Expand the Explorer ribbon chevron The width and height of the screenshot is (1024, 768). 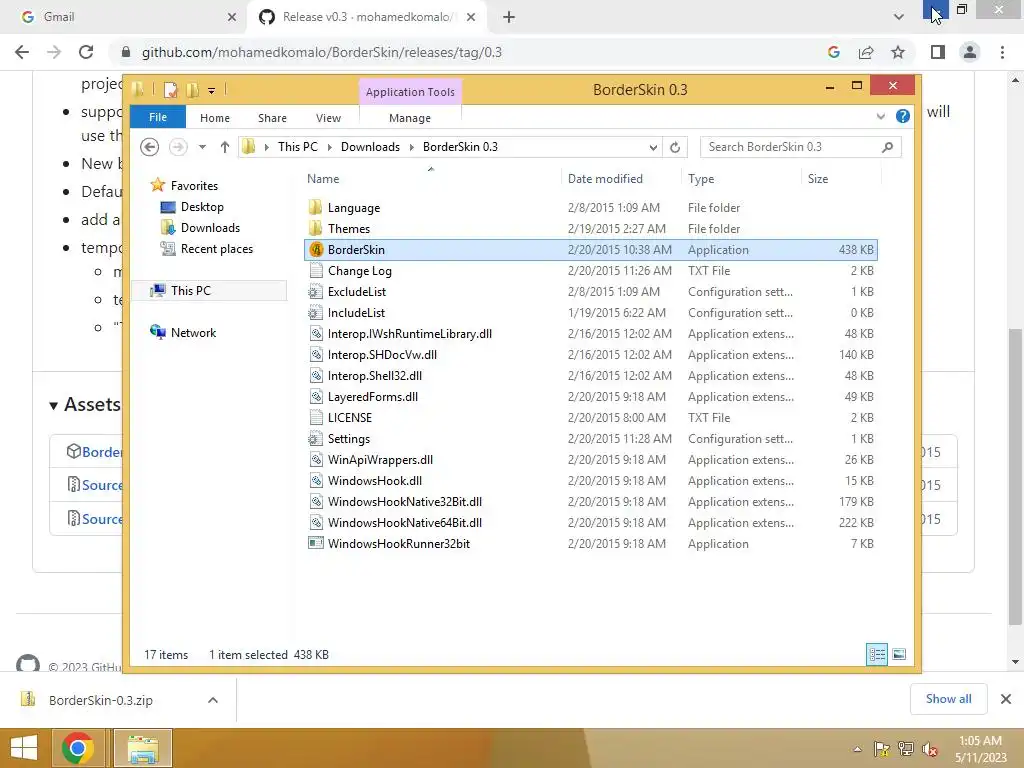880,116
